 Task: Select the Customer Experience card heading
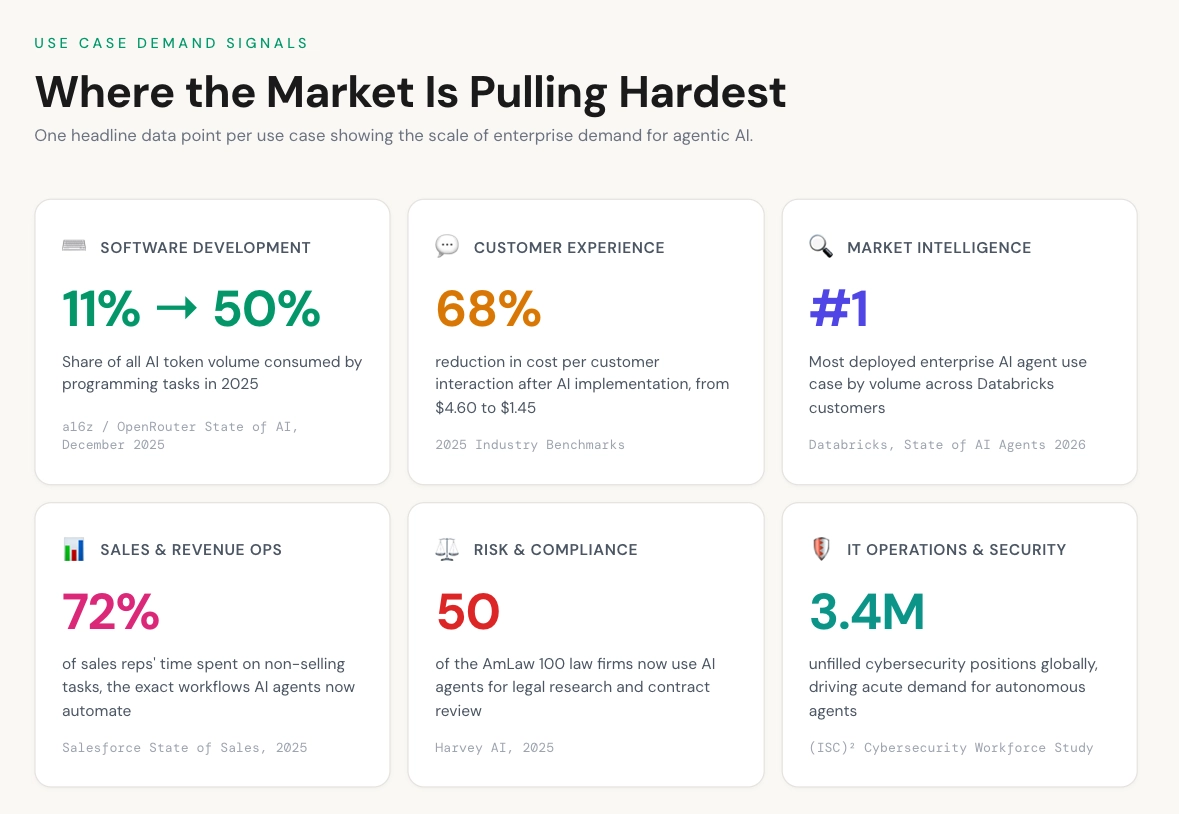click(x=569, y=248)
